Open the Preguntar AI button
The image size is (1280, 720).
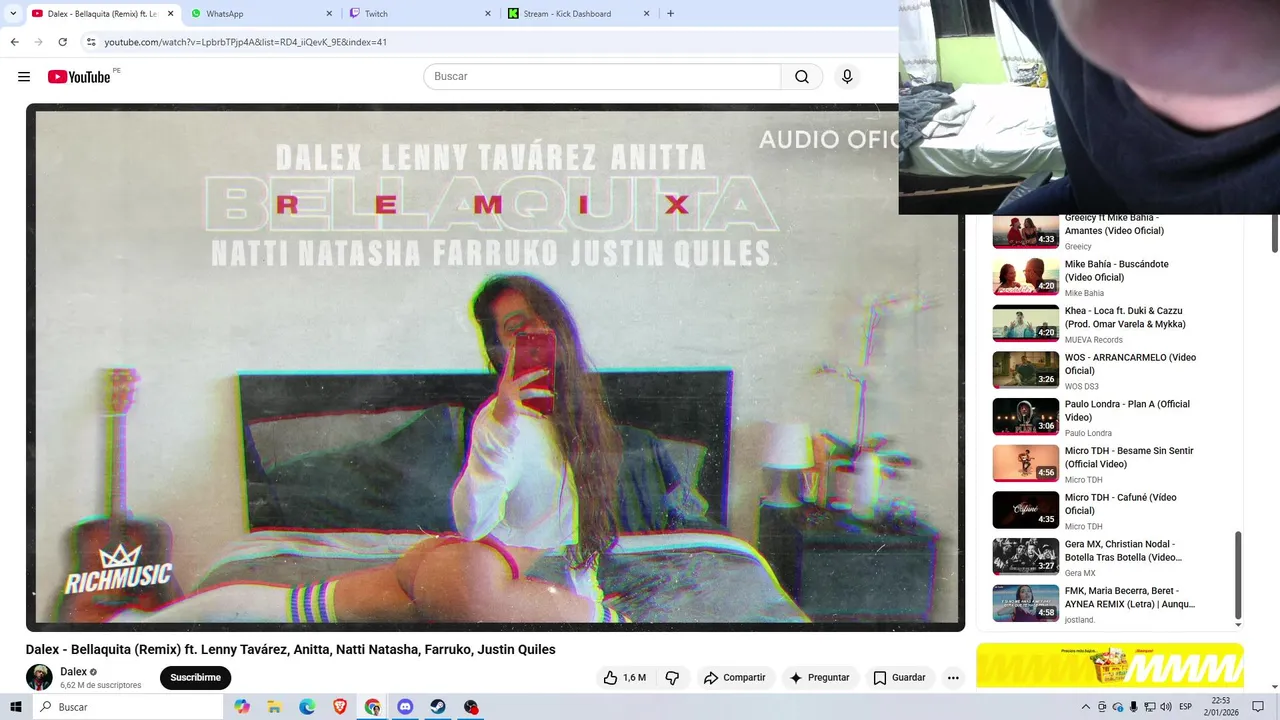coord(819,678)
